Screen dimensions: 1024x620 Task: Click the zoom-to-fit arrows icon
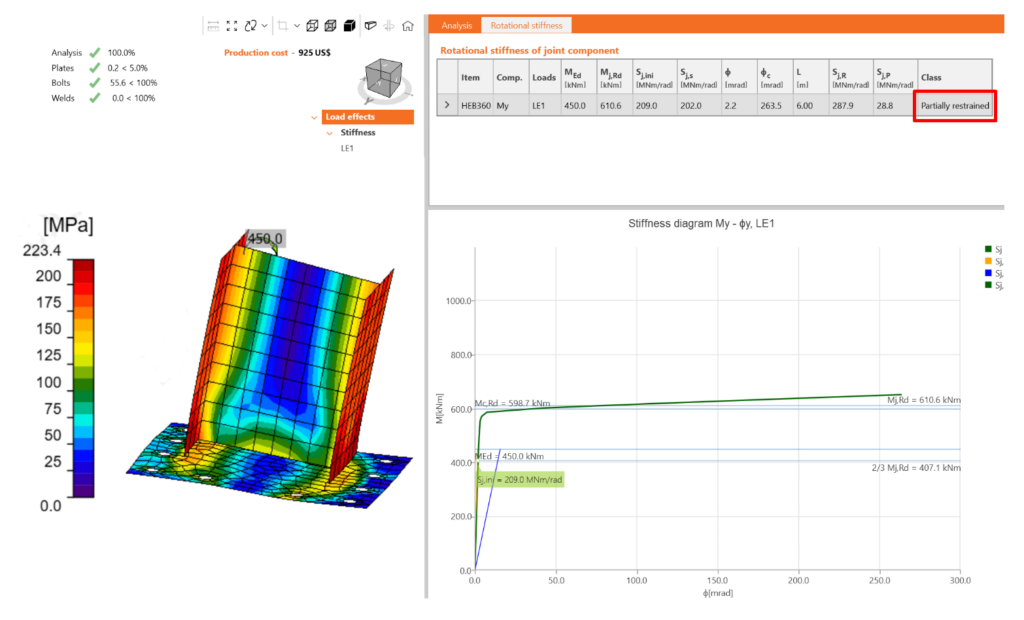tap(232, 26)
